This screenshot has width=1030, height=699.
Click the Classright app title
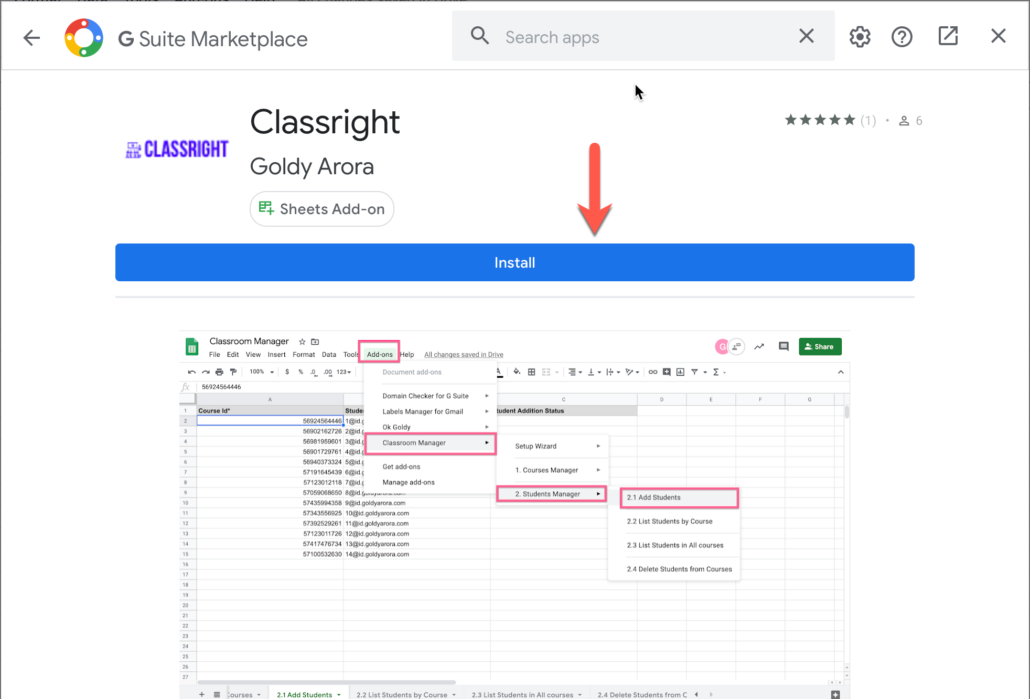[x=325, y=123]
